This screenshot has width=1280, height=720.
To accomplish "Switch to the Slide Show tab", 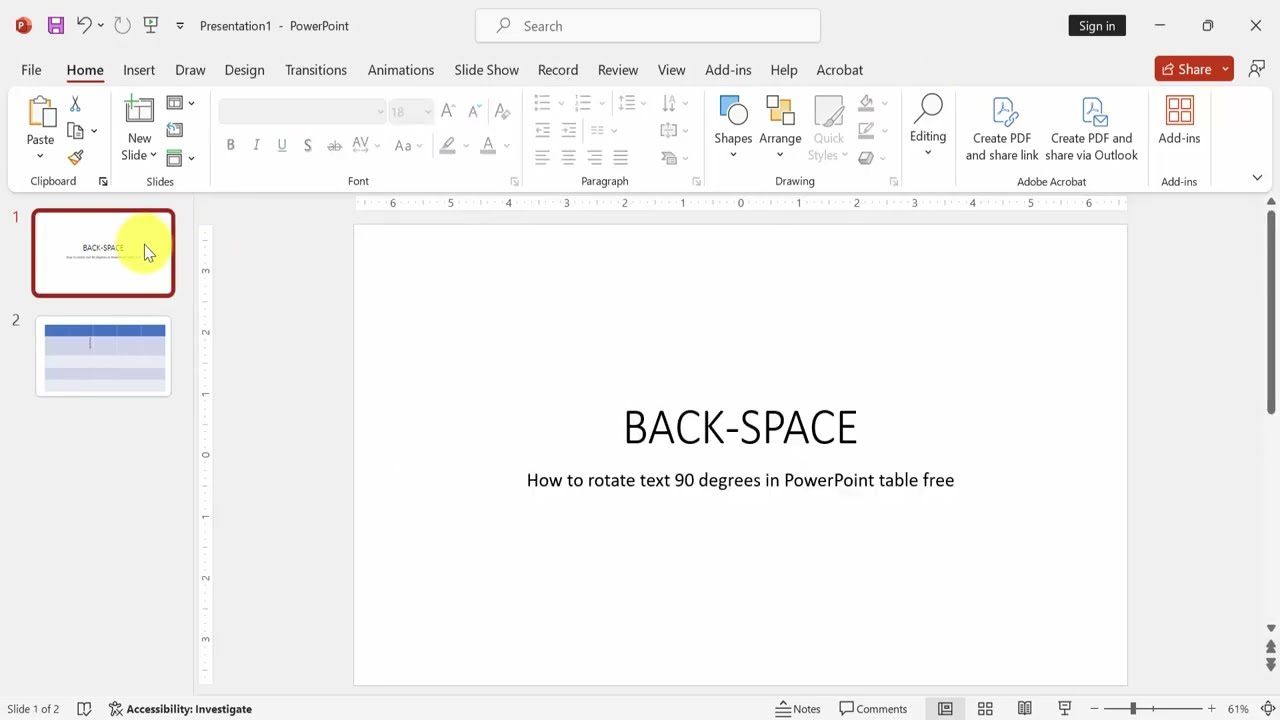I will (x=486, y=70).
